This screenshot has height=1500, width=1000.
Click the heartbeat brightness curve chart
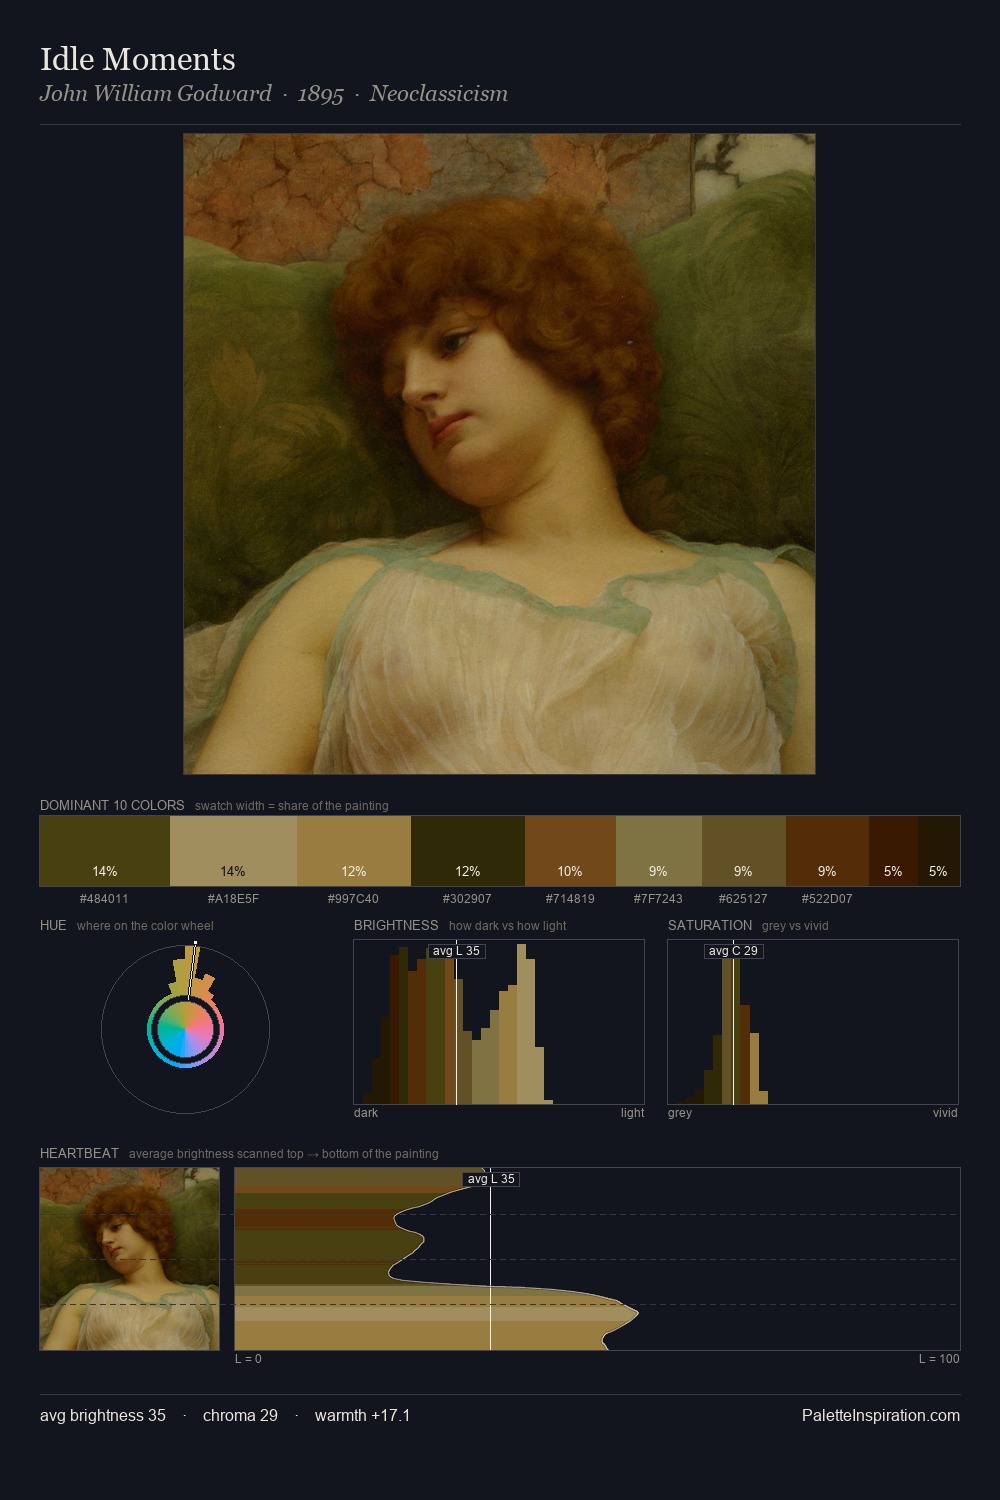tap(597, 1259)
